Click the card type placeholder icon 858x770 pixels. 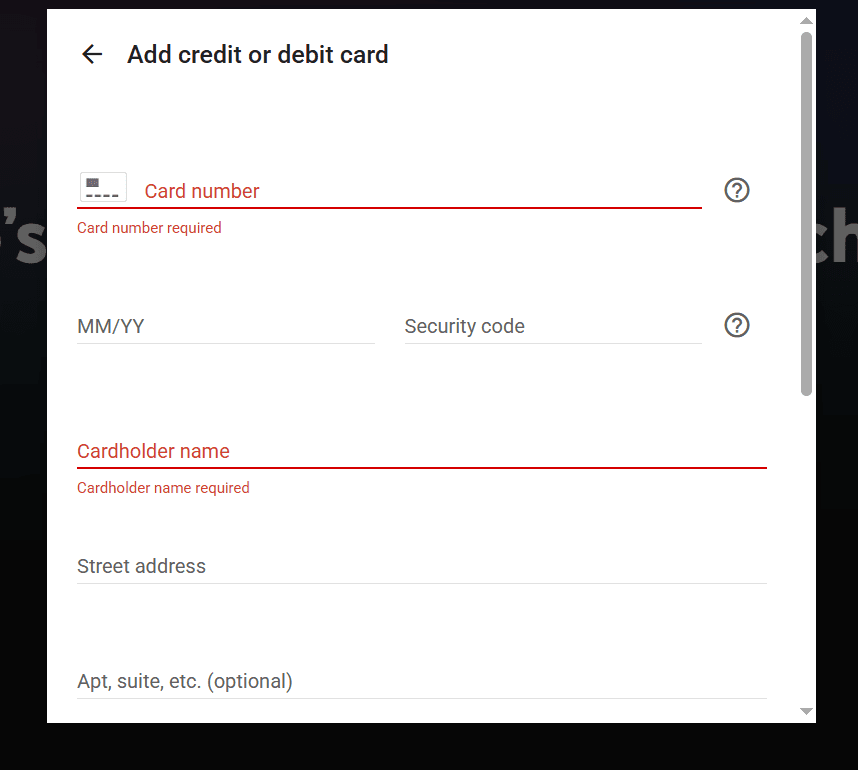103,187
